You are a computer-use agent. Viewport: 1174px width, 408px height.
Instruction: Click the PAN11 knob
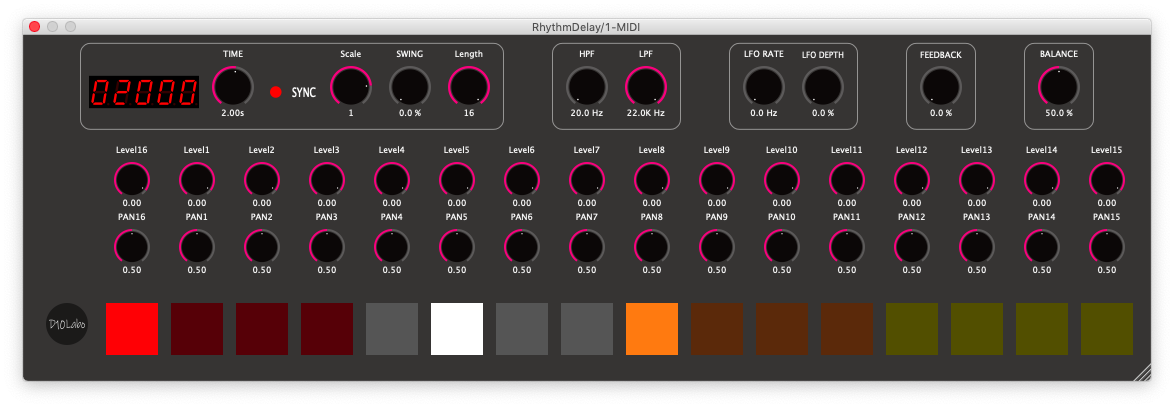pos(847,247)
